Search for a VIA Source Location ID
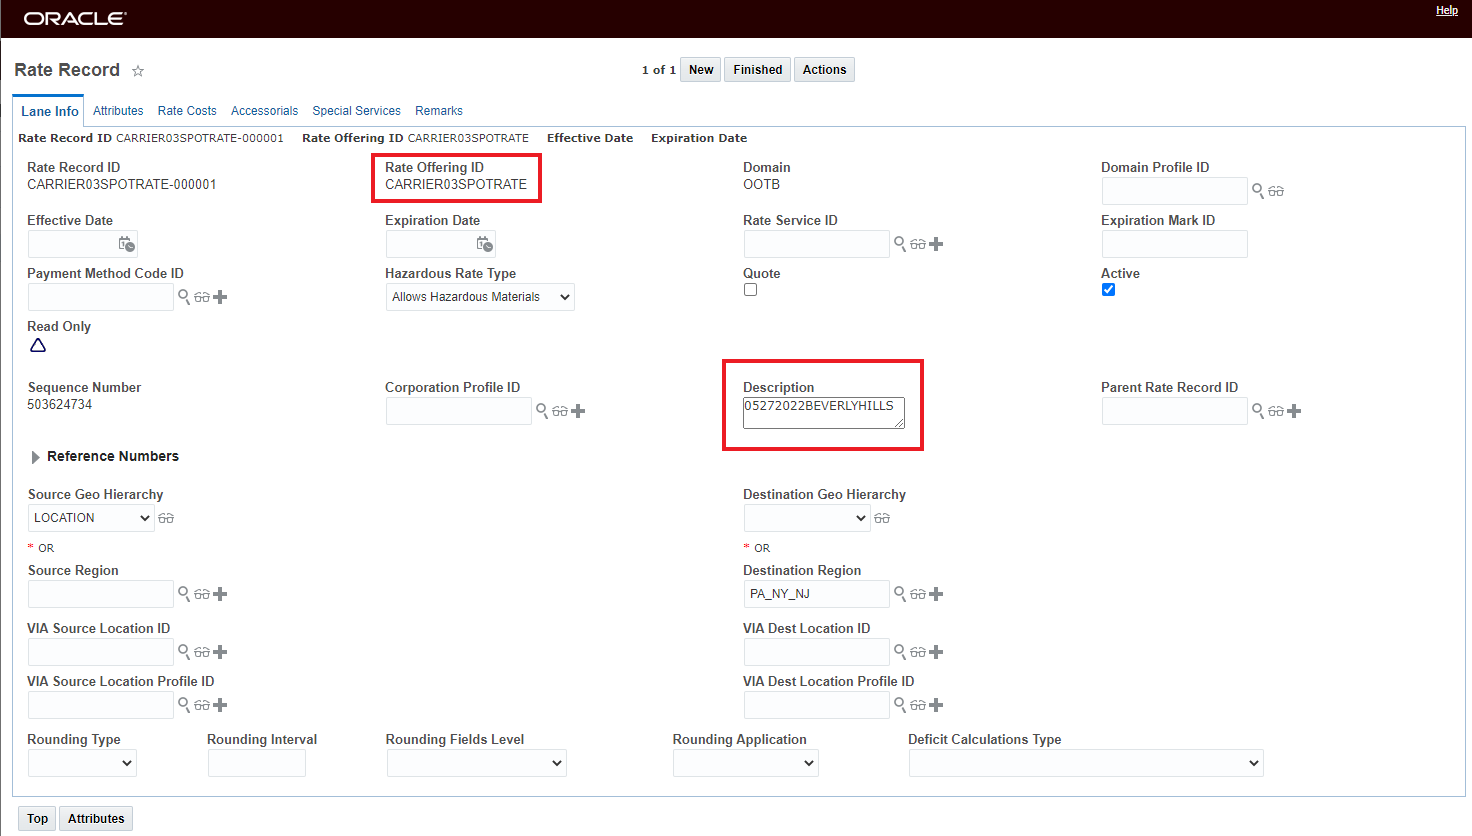Screen dimensions: 1472x836 (x=184, y=651)
